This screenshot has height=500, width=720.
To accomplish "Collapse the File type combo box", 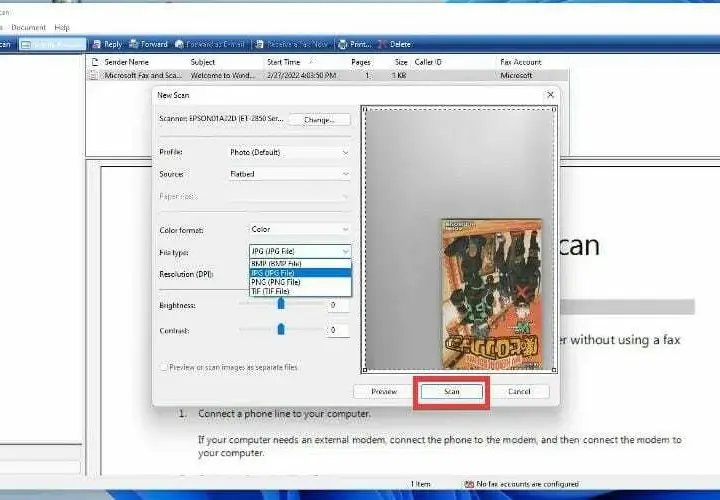I will [x=300, y=251].
